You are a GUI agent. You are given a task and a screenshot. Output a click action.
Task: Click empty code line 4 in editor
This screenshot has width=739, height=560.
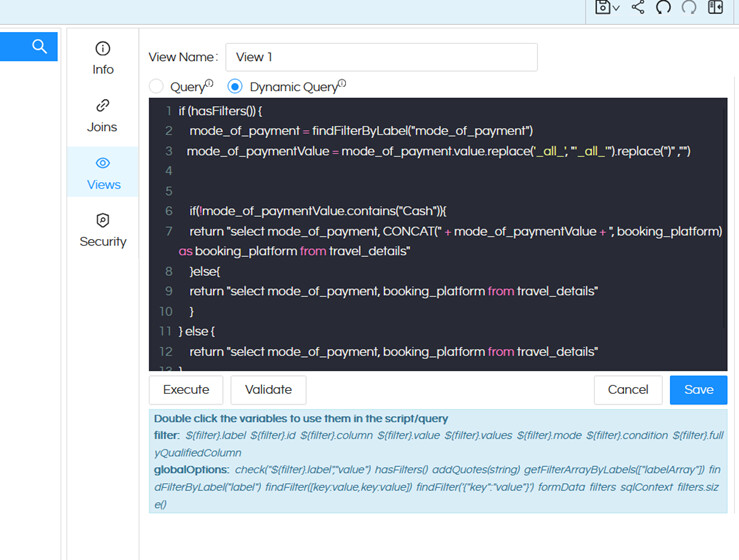click(438, 171)
